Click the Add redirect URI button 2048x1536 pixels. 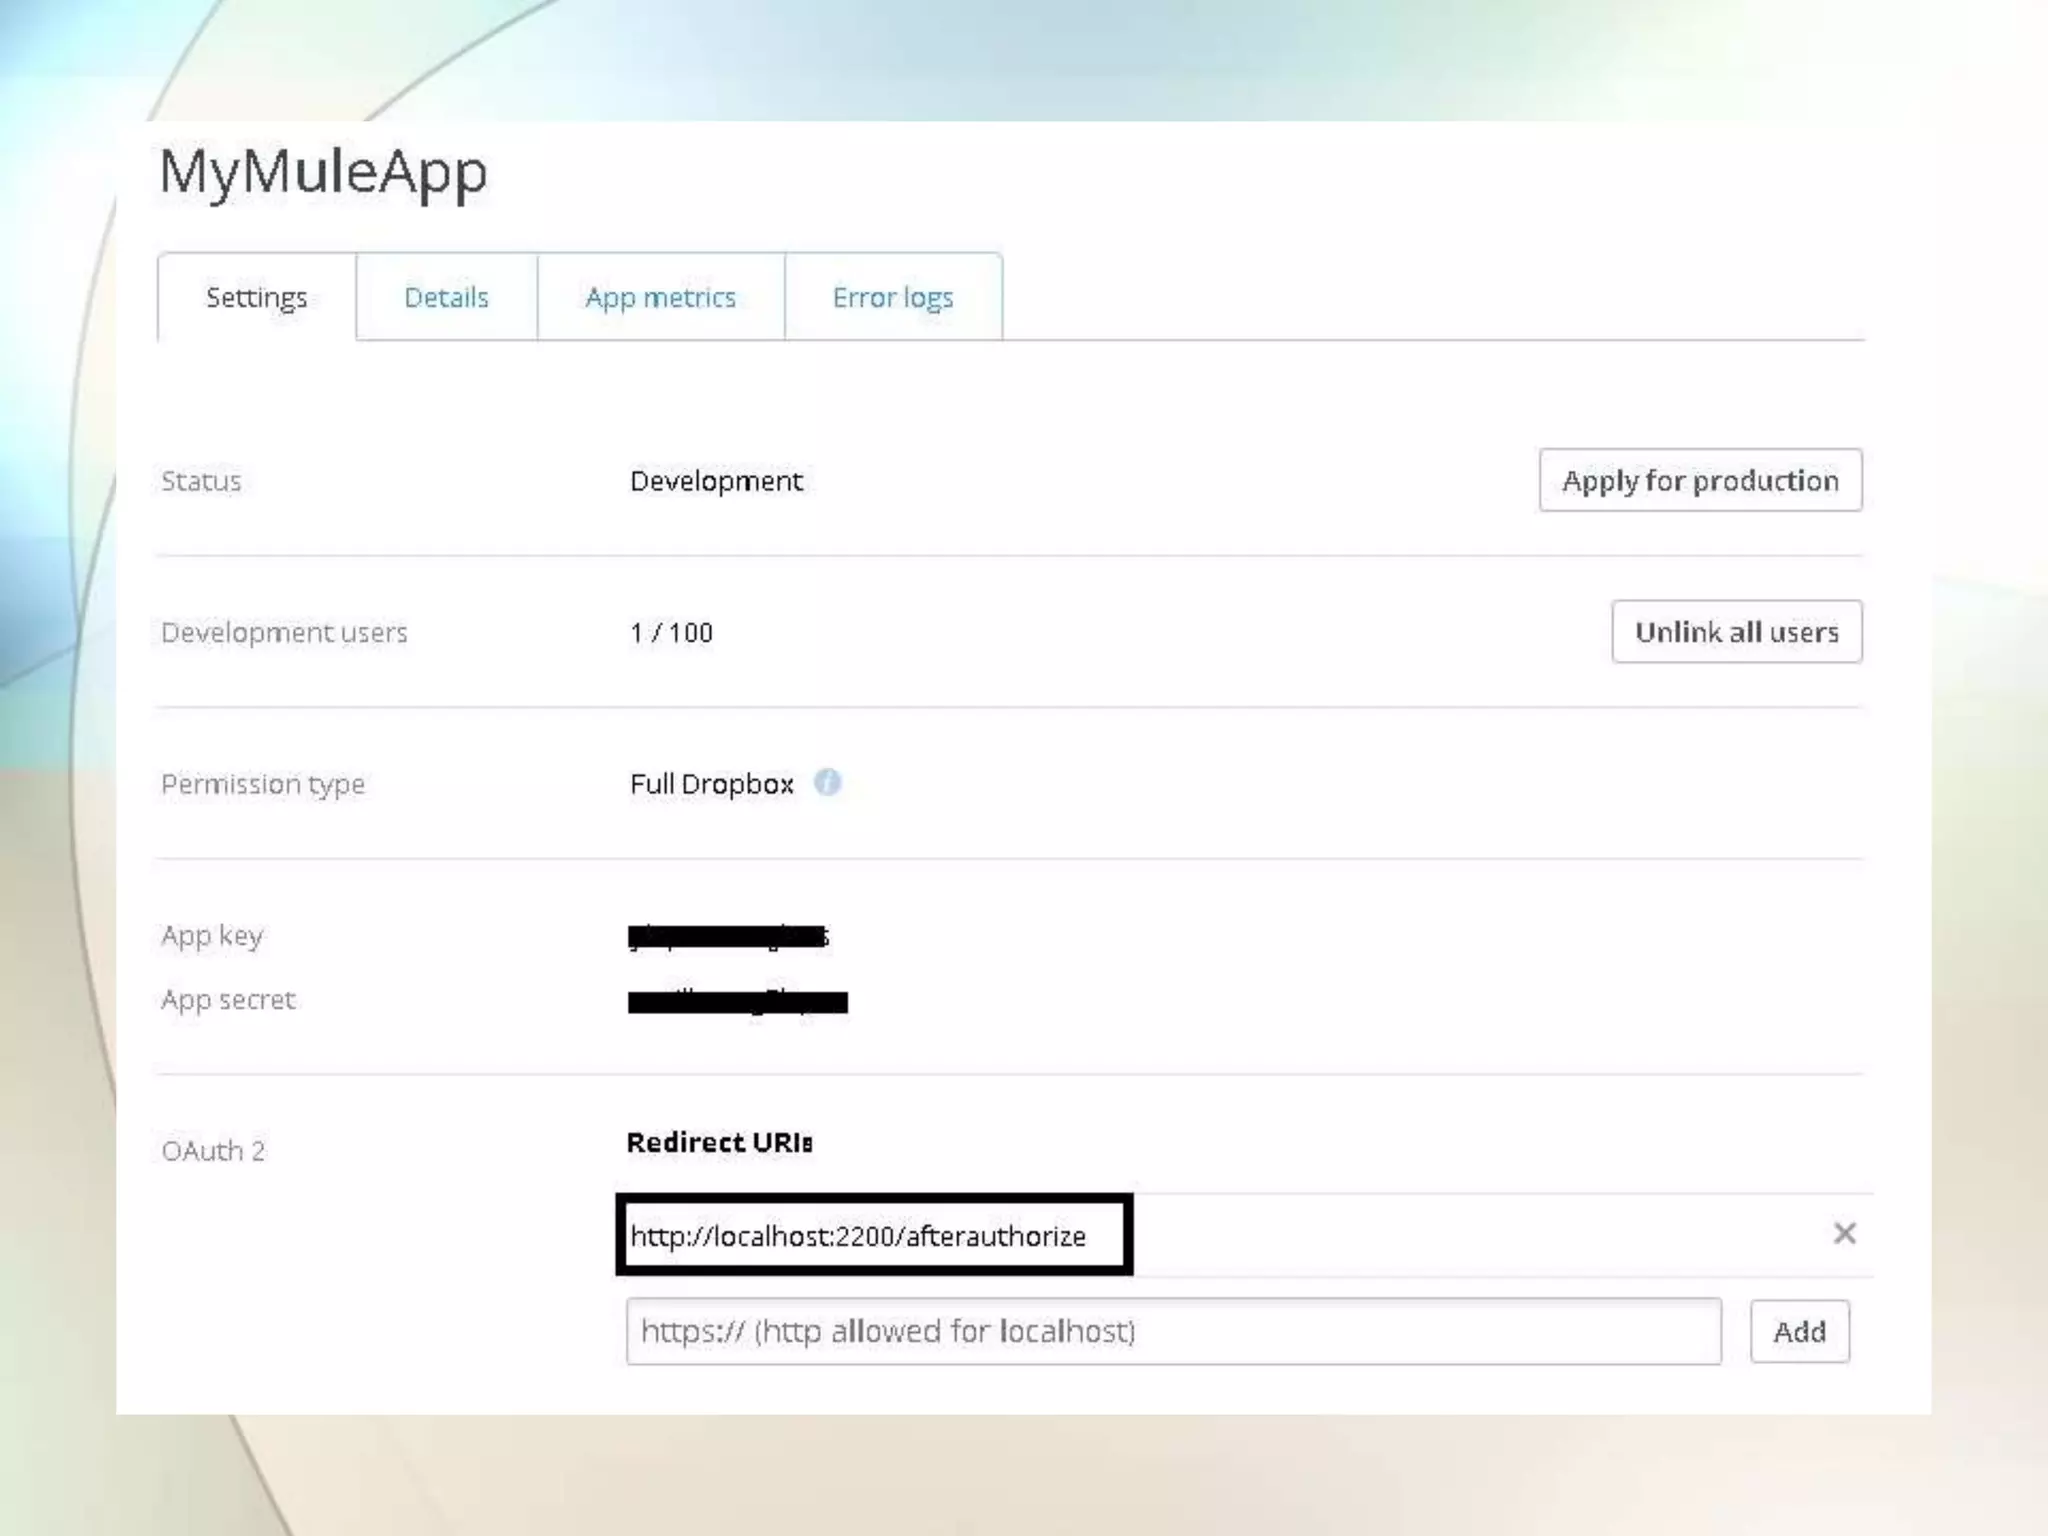[x=1799, y=1331]
